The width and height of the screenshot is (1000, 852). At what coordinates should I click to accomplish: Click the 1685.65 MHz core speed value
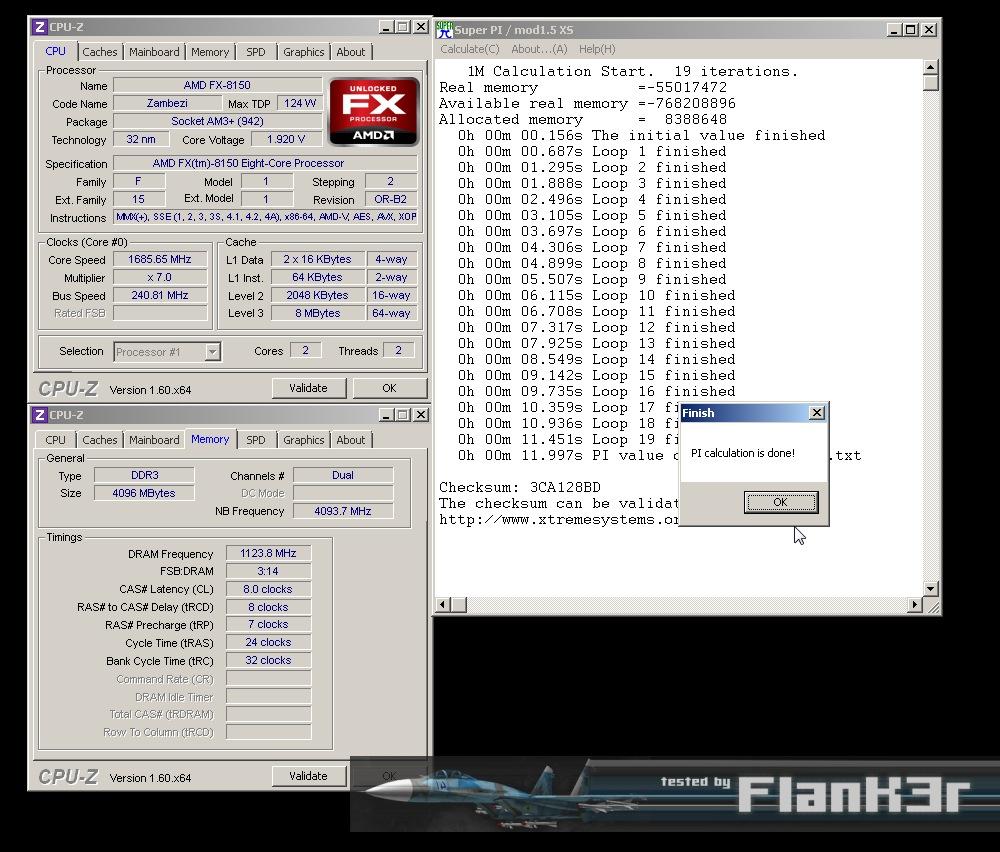(160, 259)
